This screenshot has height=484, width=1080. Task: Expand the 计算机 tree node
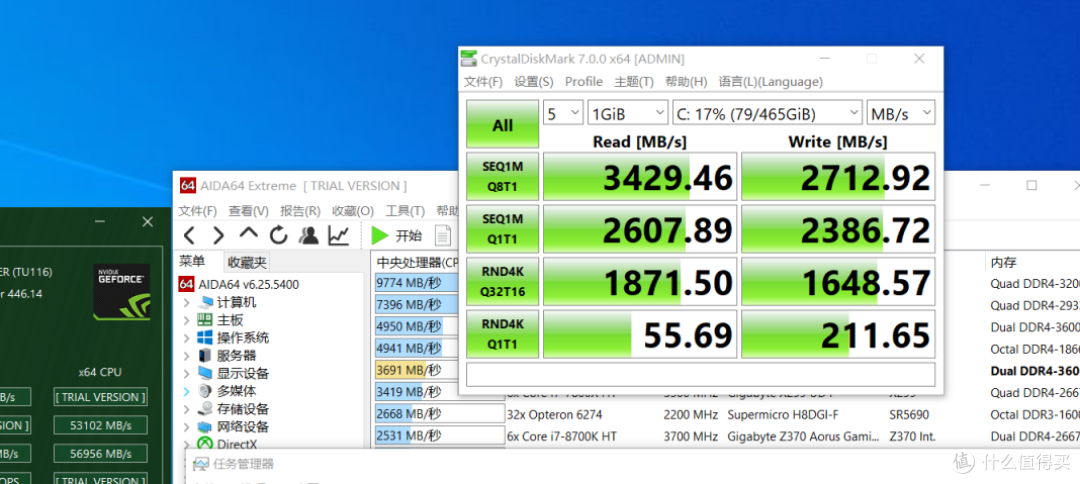point(187,302)
